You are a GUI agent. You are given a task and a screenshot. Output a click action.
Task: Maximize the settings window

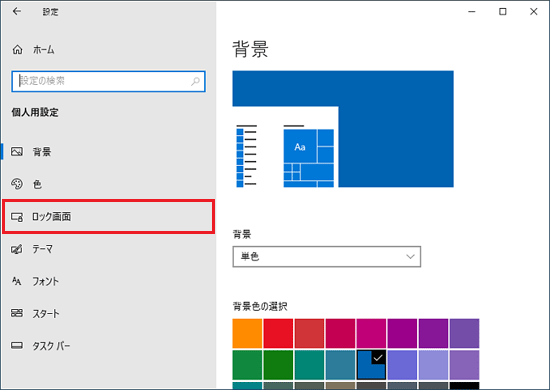coord(503,12)
